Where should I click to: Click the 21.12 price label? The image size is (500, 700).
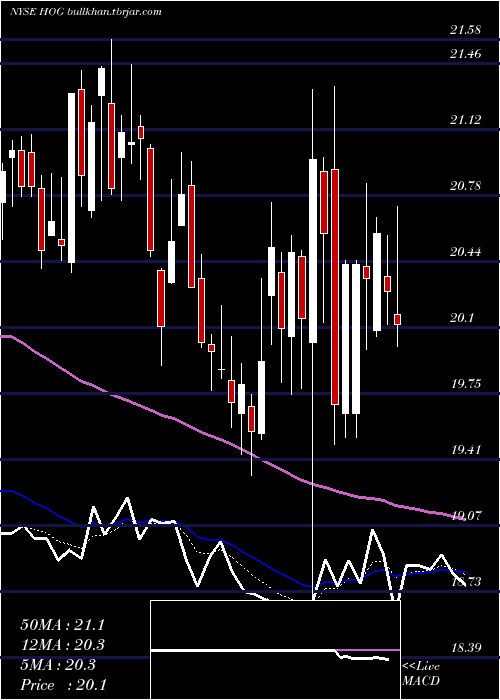pos(466,120)
